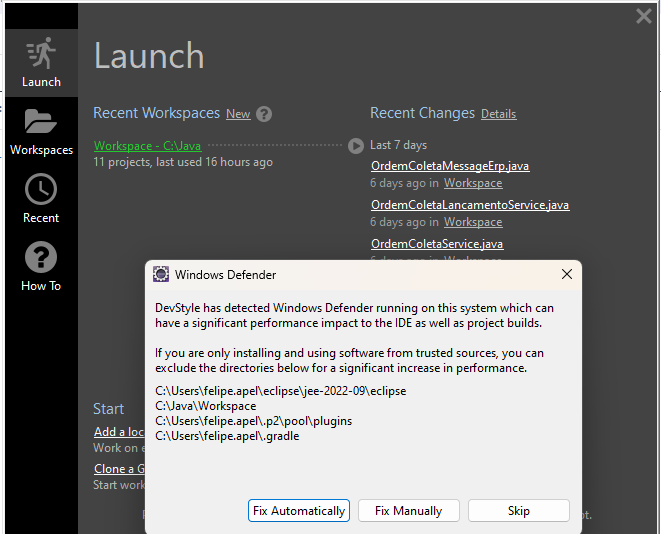Click the Add a local link under Start

pos(119,432)
